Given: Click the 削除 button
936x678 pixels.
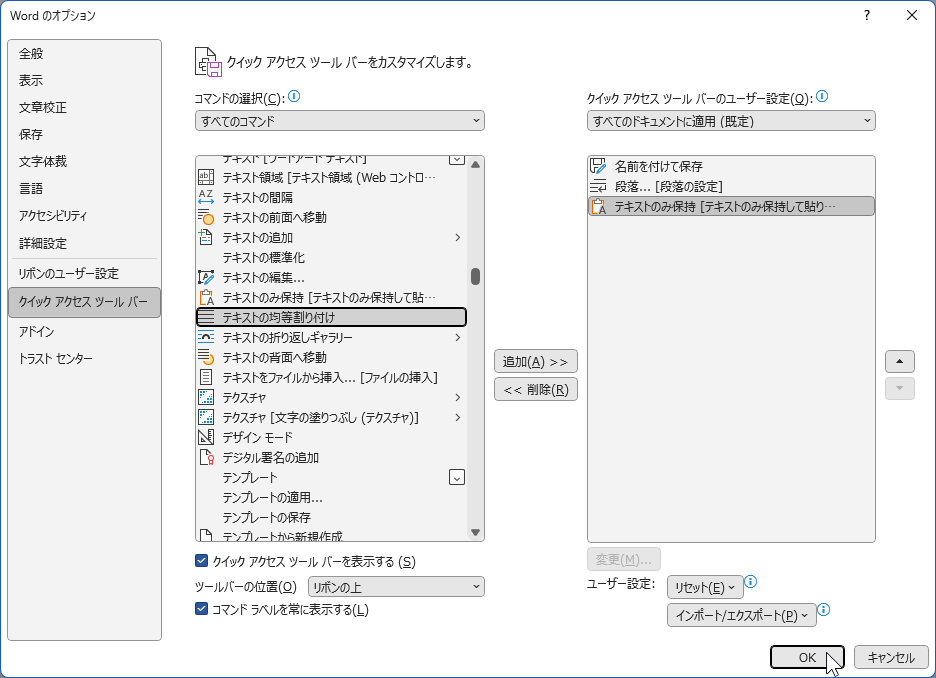Looking at the screenshot, I should pyautogui.click(x=535, y=390).
